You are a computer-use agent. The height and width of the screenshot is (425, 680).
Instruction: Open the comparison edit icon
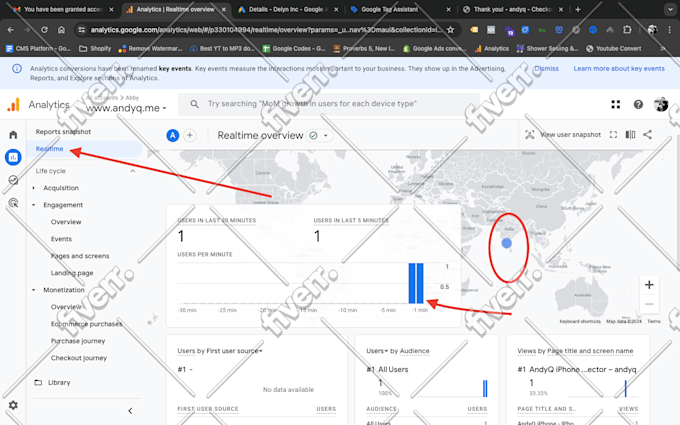(630, 135)
